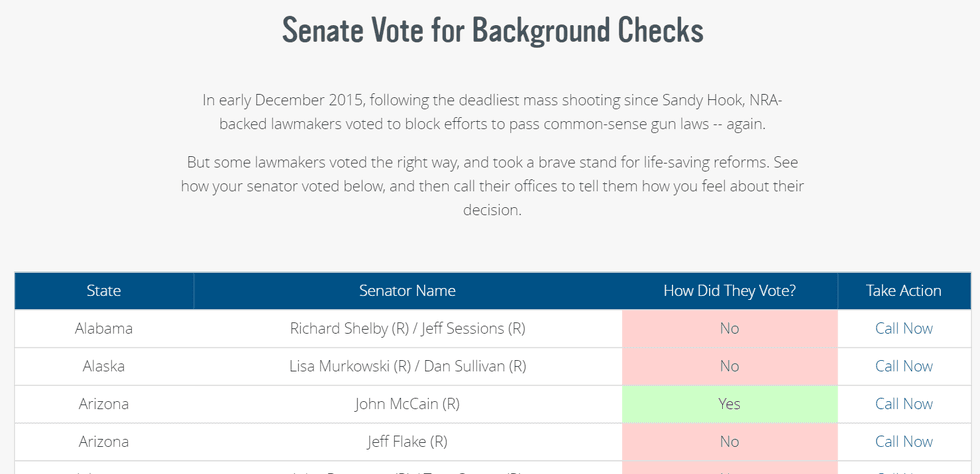
Task: Click the Alaska state cell
Action: click(x=104, y=366)
